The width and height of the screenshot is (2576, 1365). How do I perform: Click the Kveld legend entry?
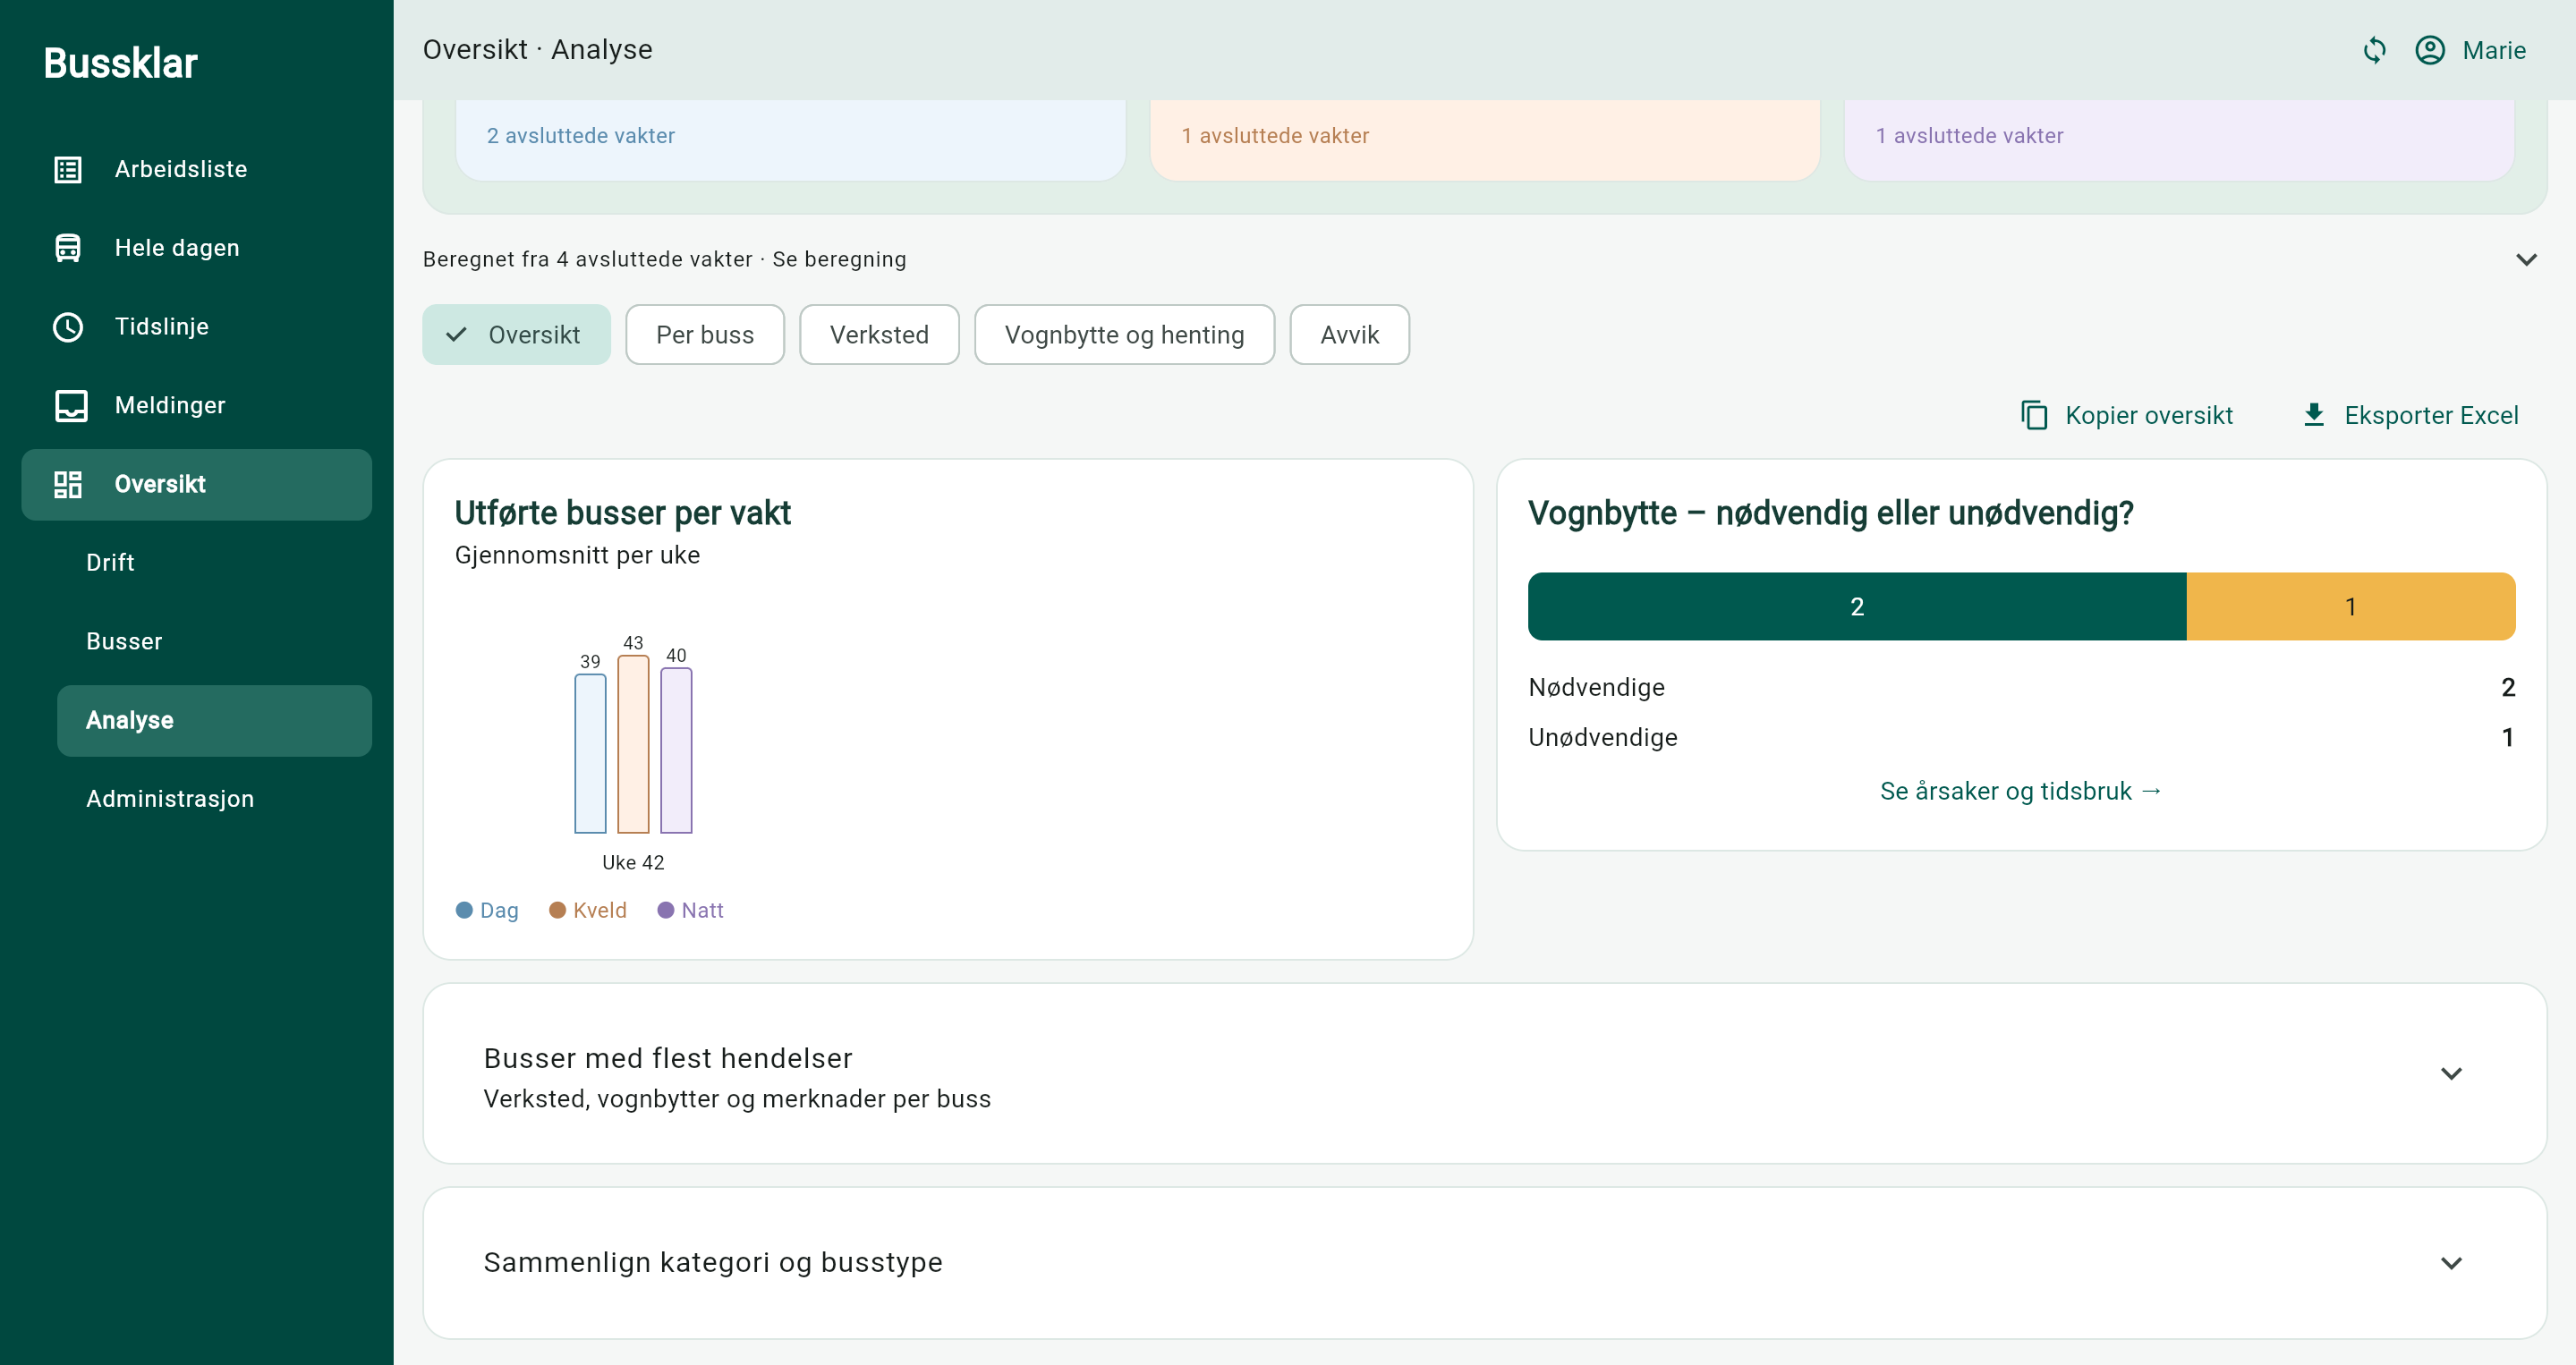(x=588, y=911)
